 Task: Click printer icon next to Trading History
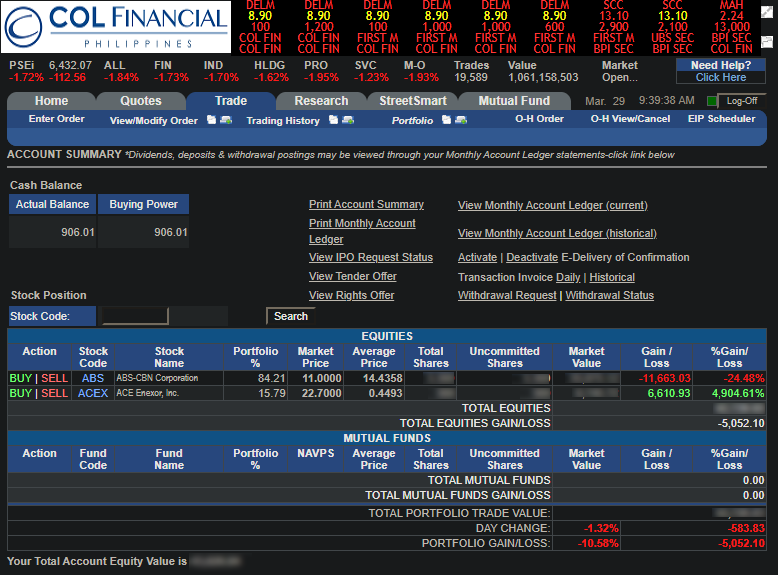348,120
